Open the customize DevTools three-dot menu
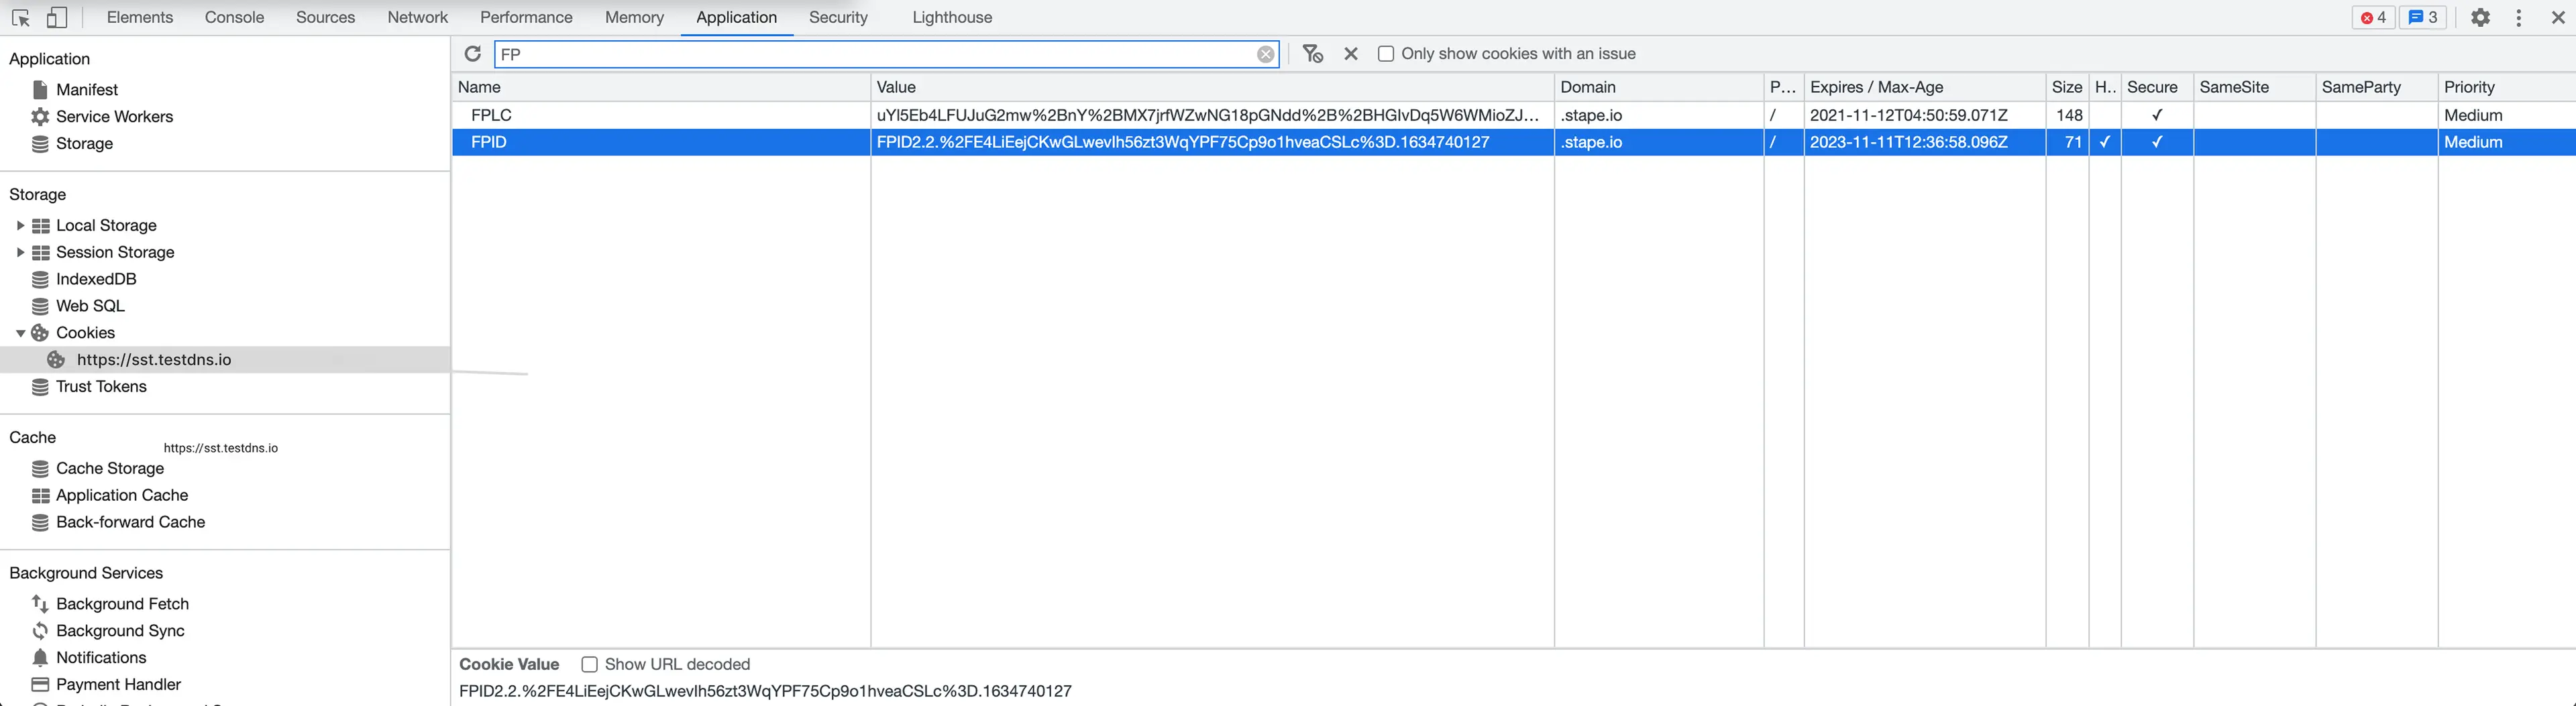The width and height of the screenshot is (2576, 706). coord(2519,17)
